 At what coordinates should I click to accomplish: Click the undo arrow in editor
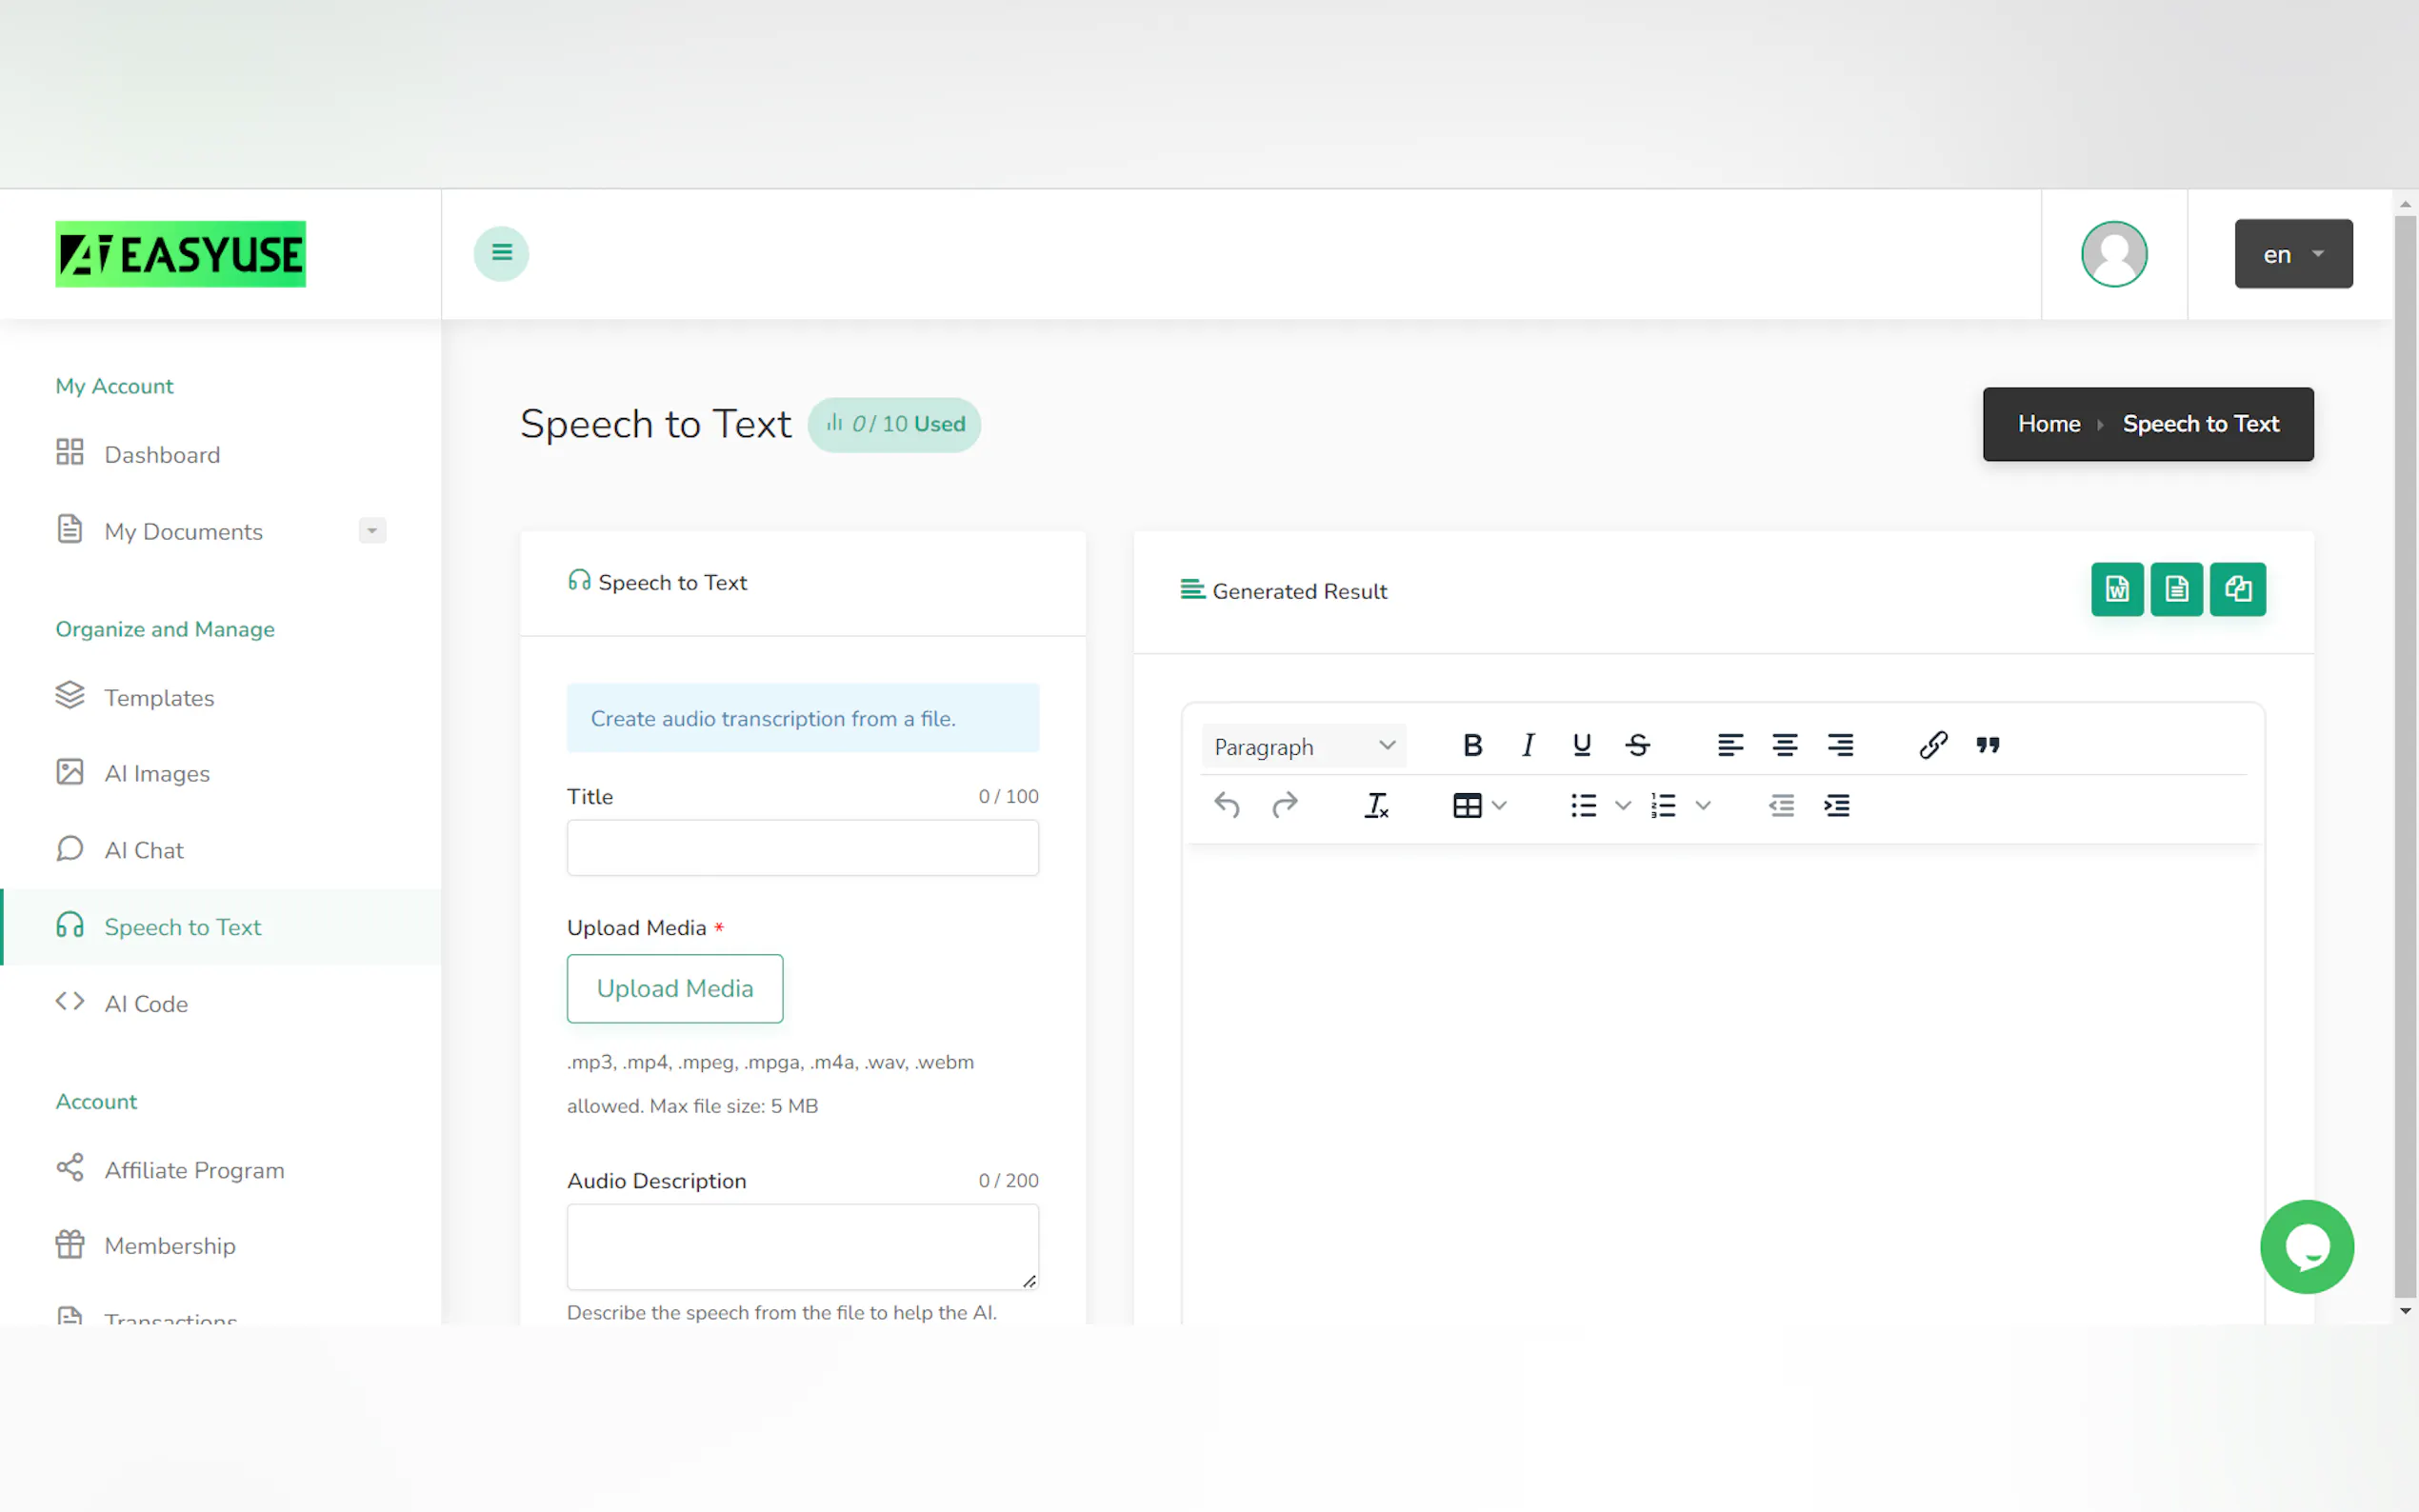(1226, 805)
